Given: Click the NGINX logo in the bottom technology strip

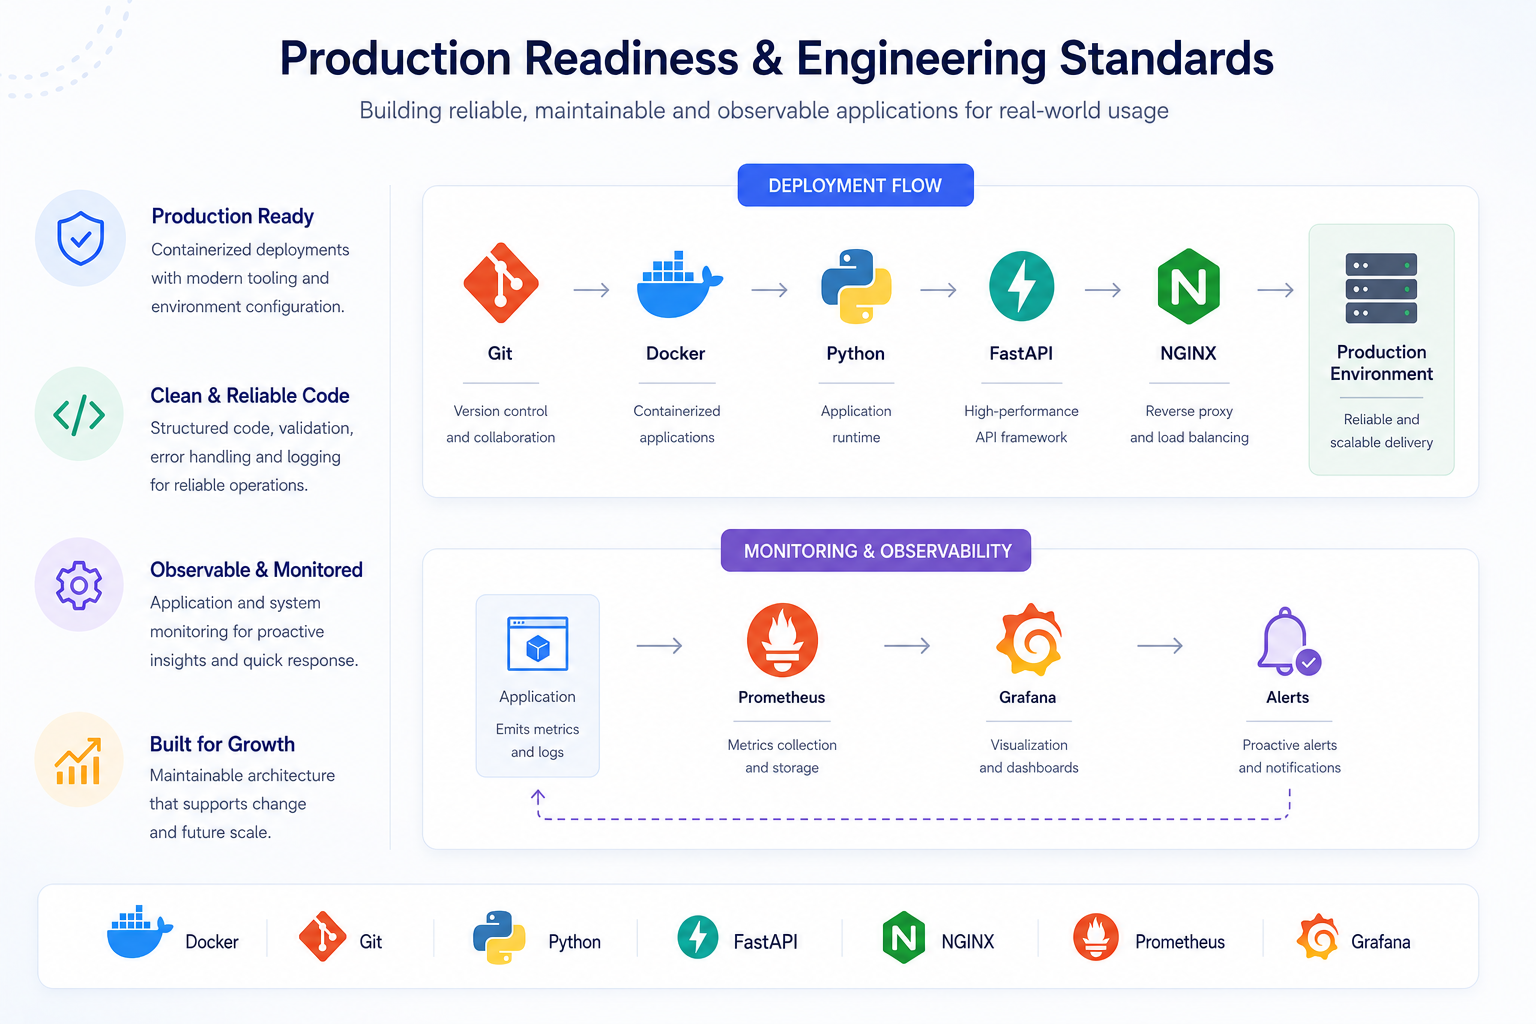Looking at the screenshot, I should pos(904,937).
